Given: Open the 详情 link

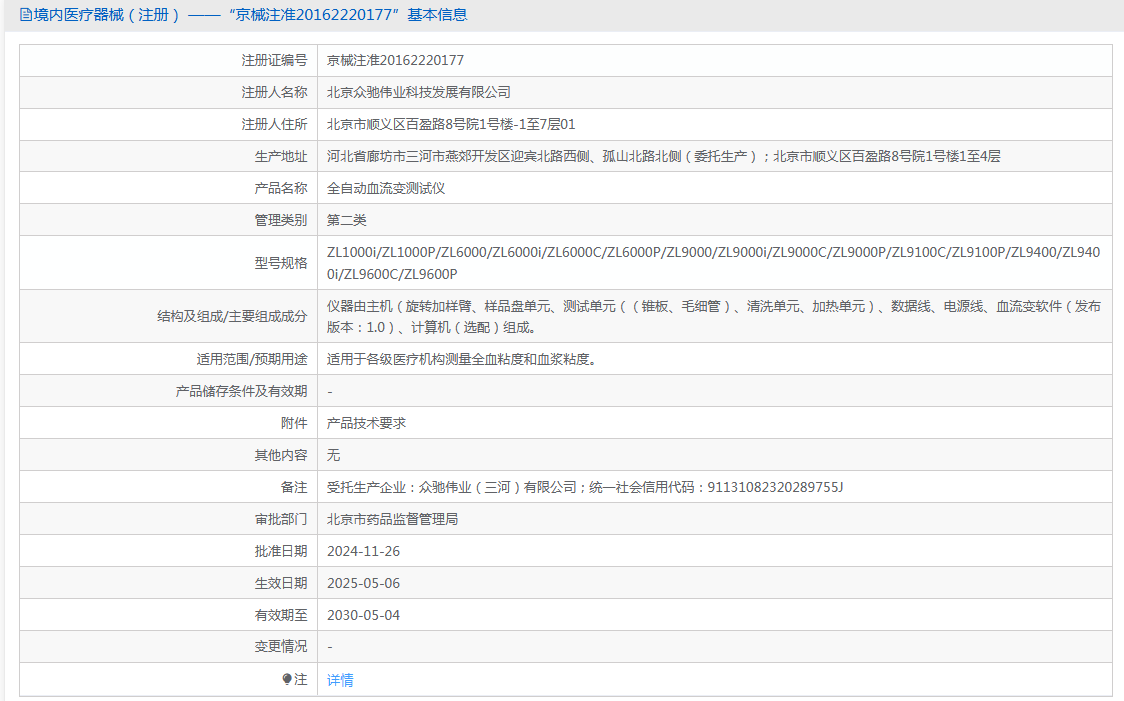Looking at the screenshot, I should (340, 679).
